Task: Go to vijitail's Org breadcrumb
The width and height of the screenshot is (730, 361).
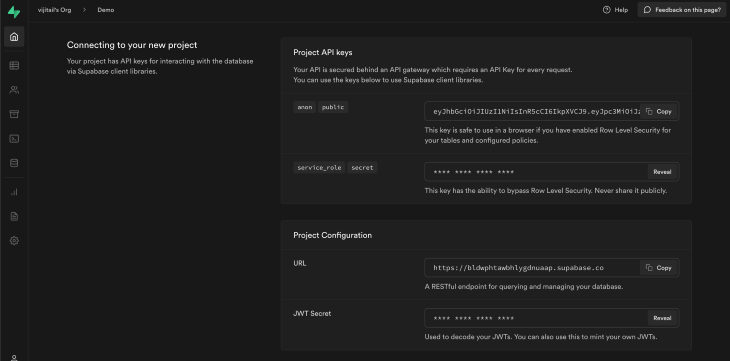Action: coord(54,10)
